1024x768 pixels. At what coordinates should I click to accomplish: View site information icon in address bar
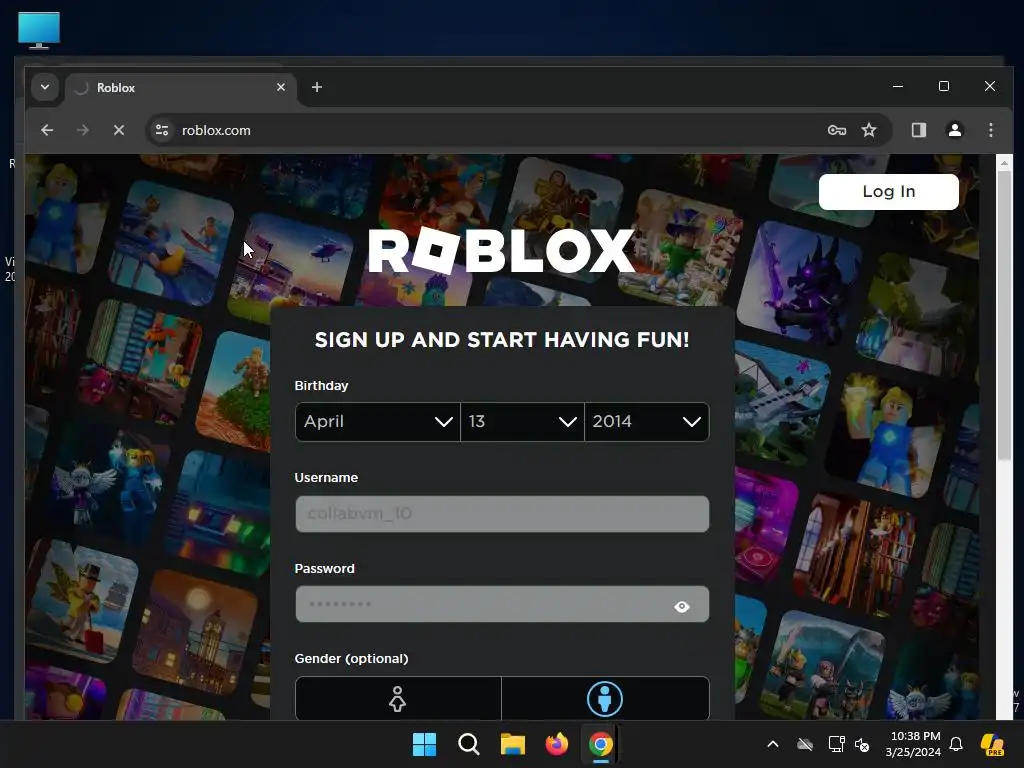click(x=162, y=130)
